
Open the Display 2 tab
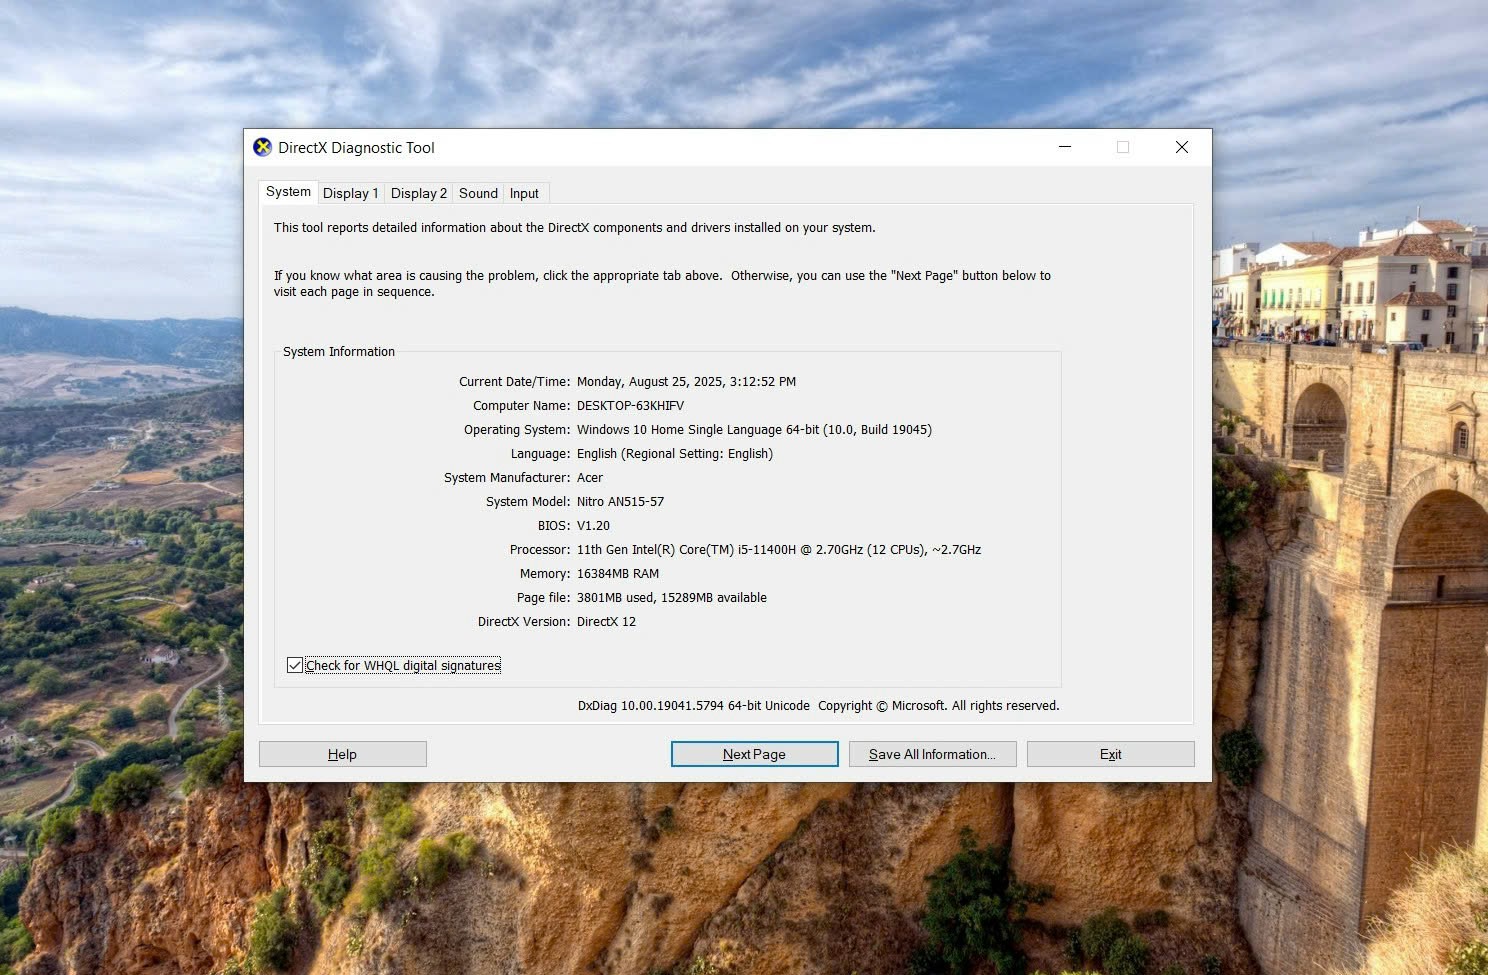tap(418, 194)
